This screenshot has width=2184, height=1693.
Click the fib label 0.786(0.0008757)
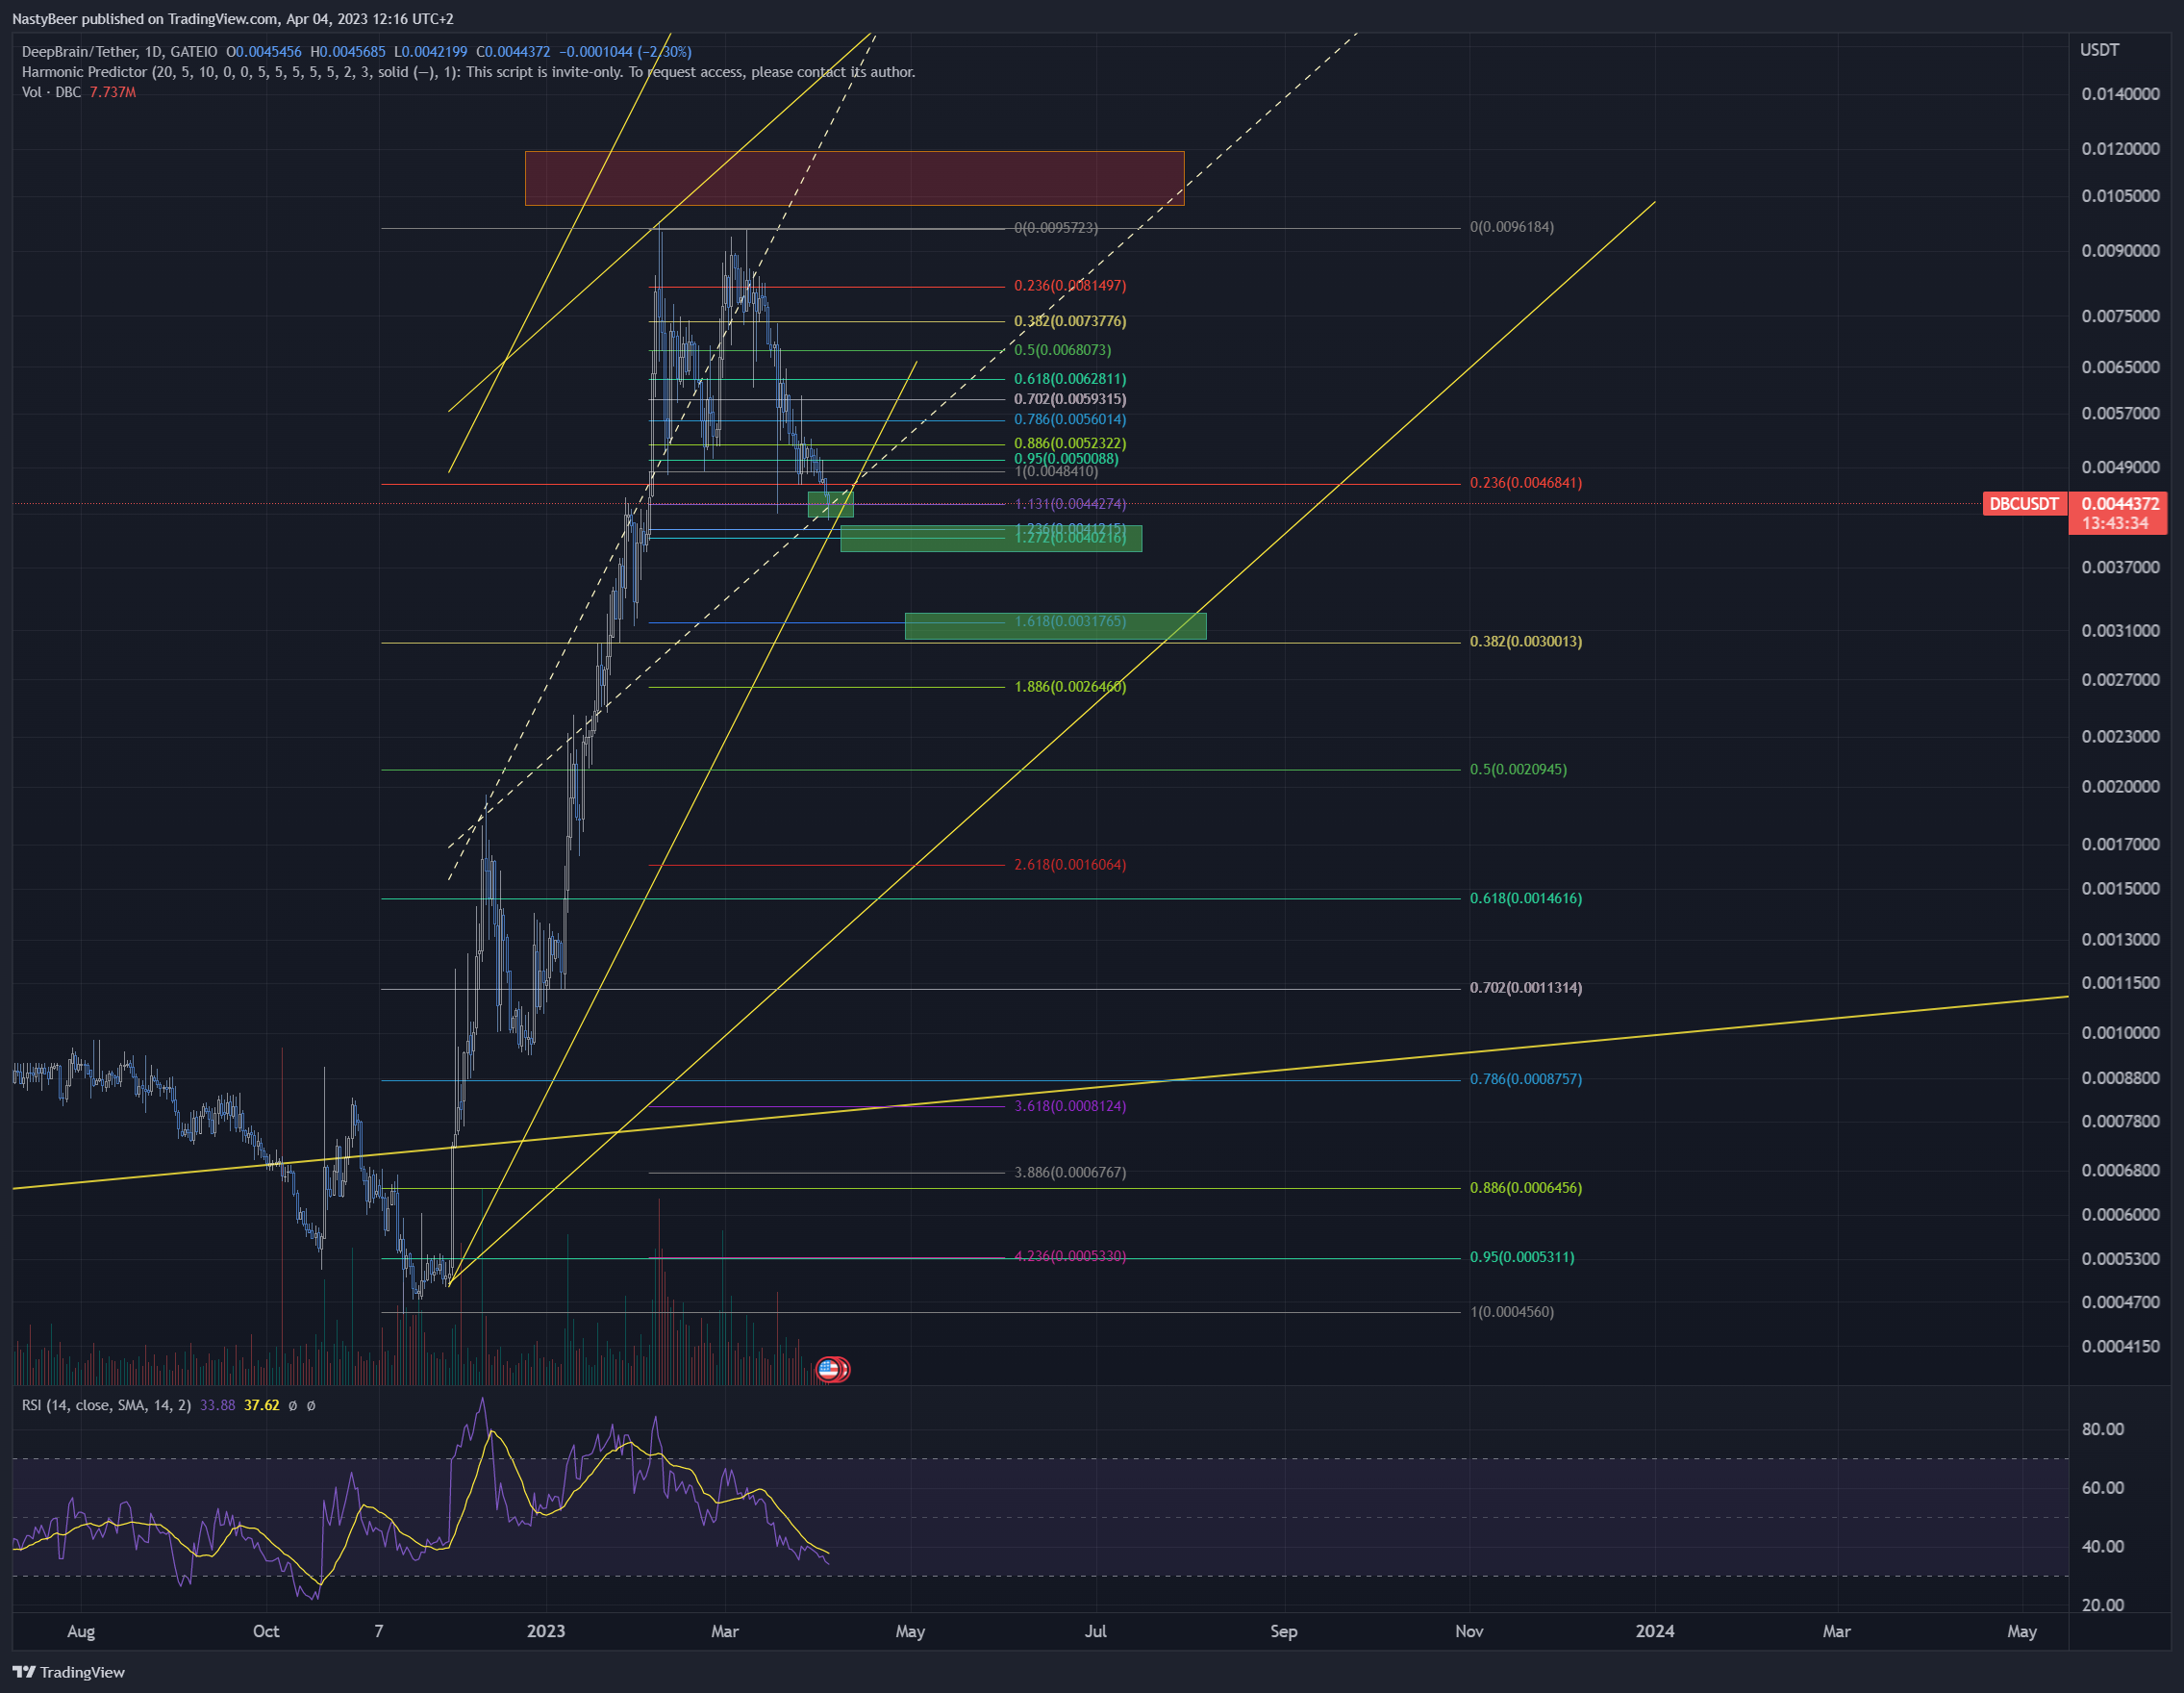tap(1525, 1079)
